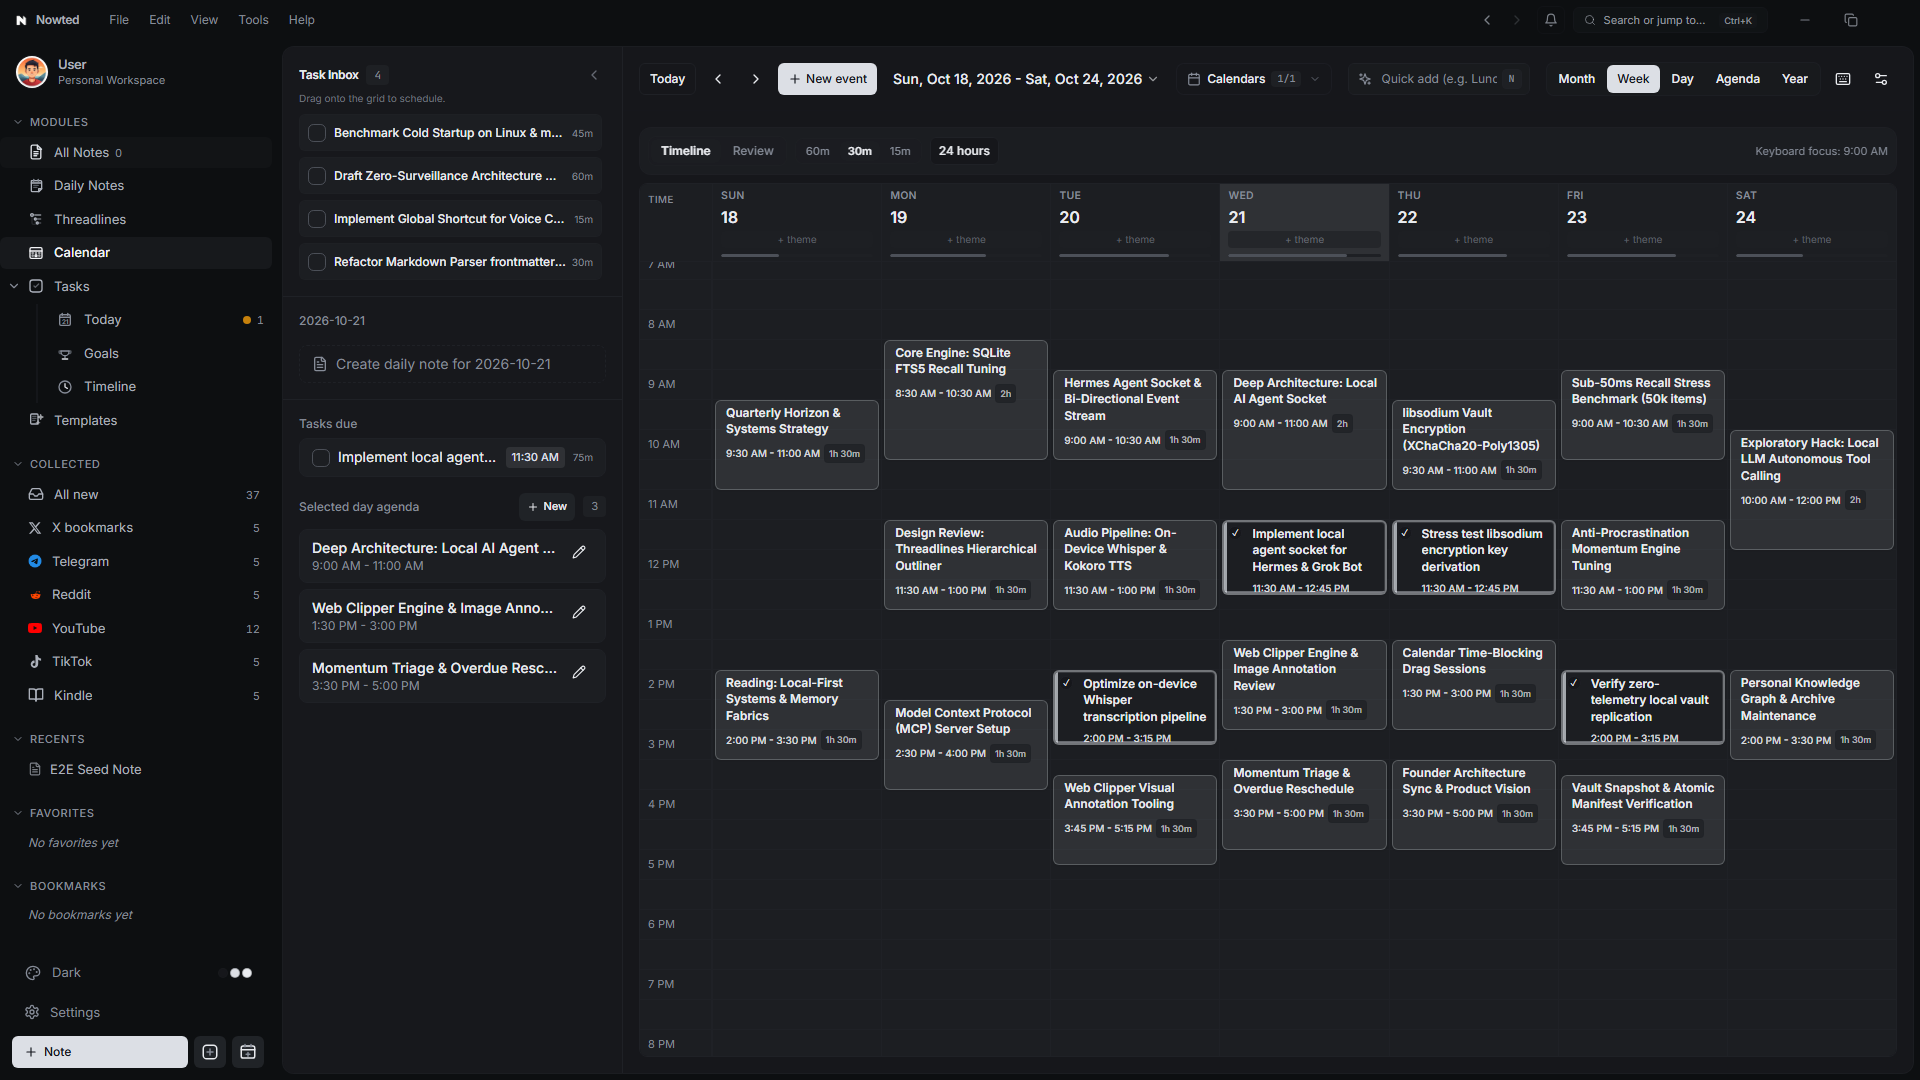This screenshot has width=1920, height=1080.
Task: Open Search or jump to field
Action: coord(1670,20)
